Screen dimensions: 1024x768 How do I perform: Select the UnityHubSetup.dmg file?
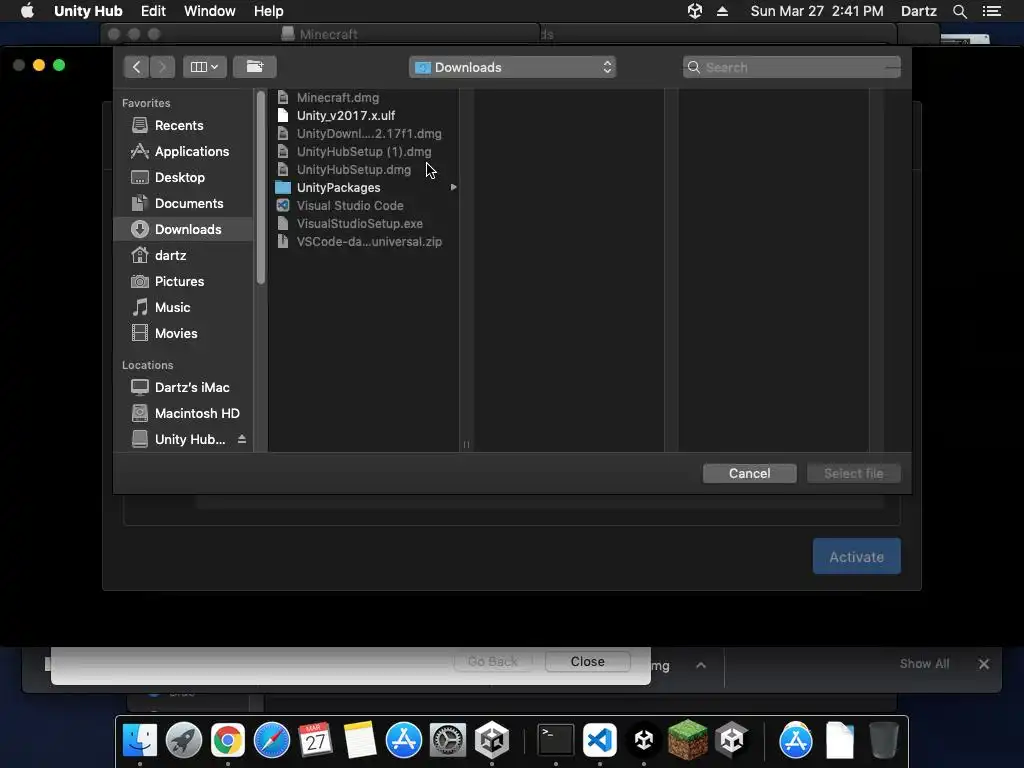(x=363, y=170)
